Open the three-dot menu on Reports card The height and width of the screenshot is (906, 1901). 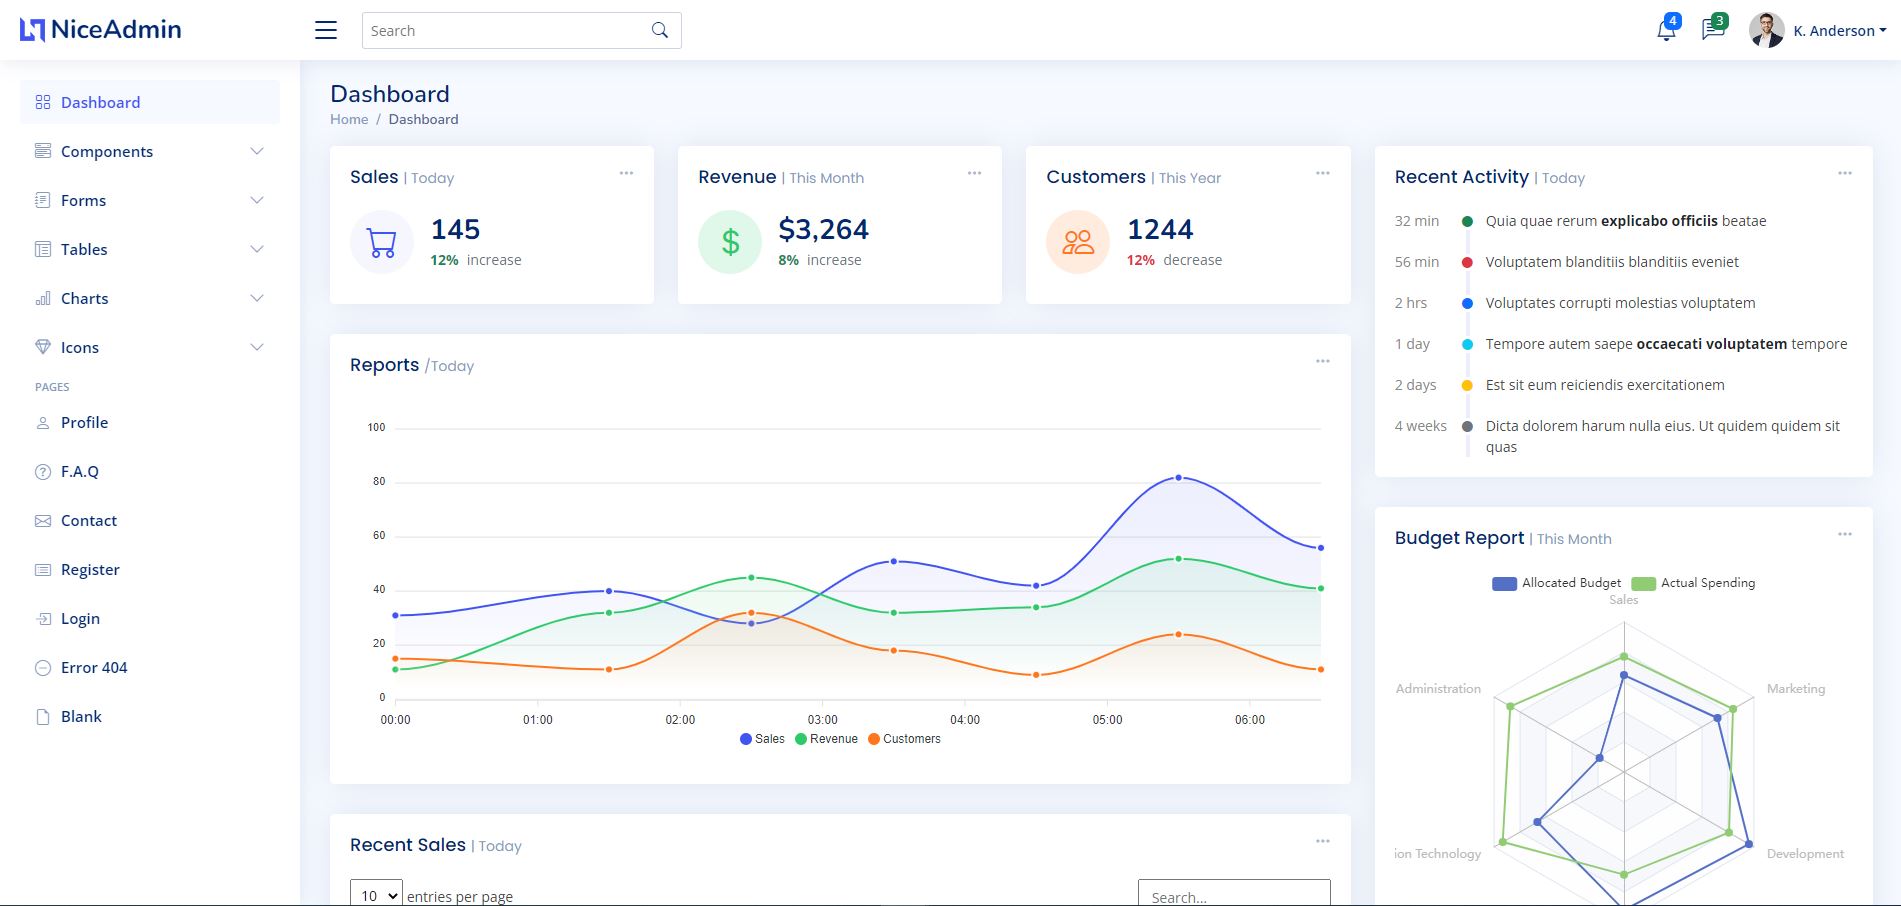[x=1322, y=361]
